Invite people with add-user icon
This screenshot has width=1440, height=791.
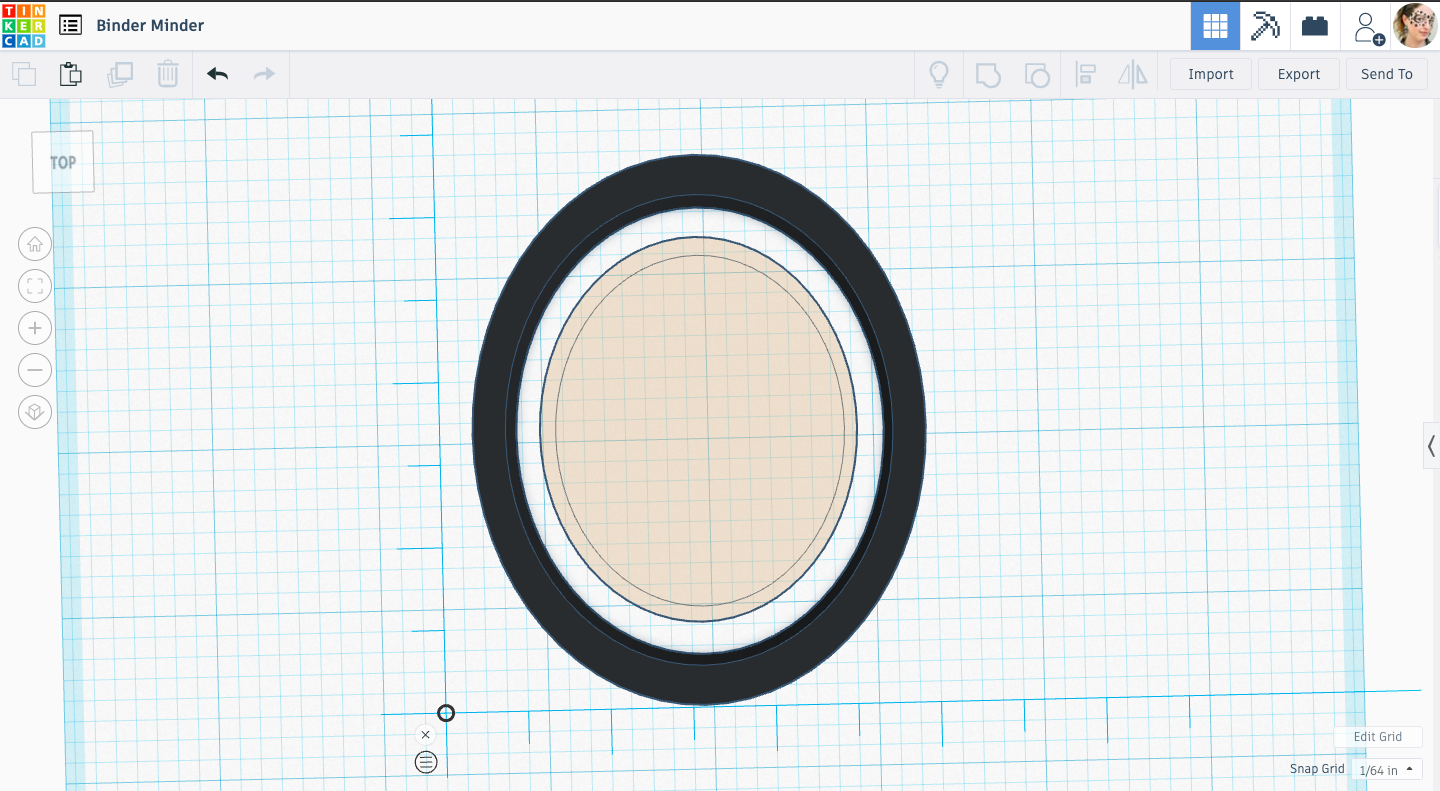[x=1368, y=27]
